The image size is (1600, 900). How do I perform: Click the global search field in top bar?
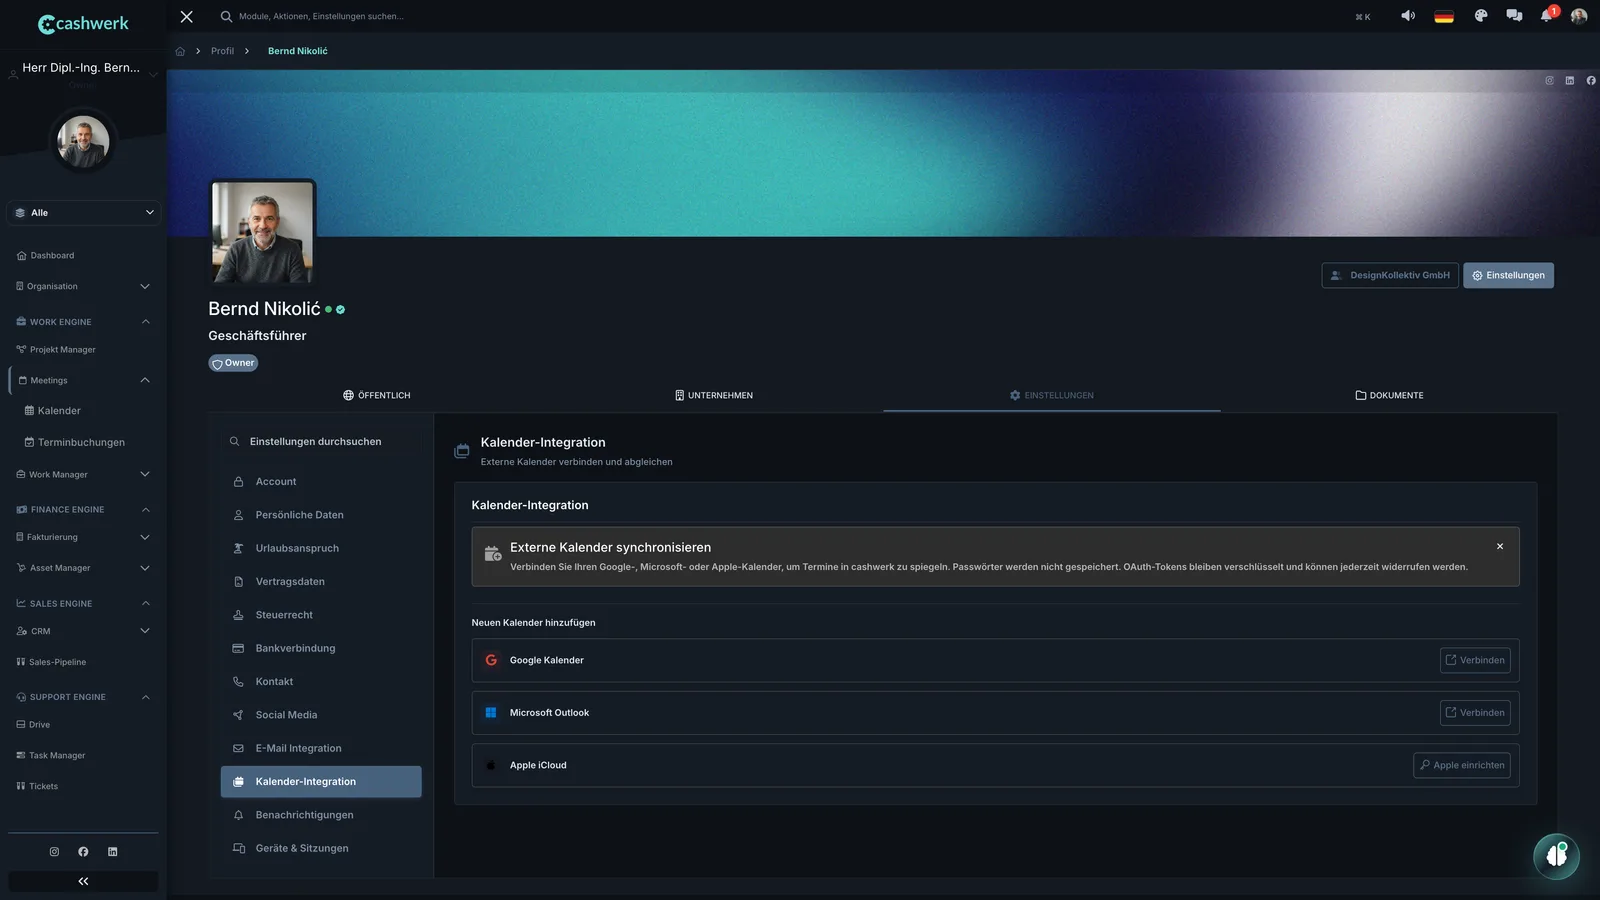320,17
